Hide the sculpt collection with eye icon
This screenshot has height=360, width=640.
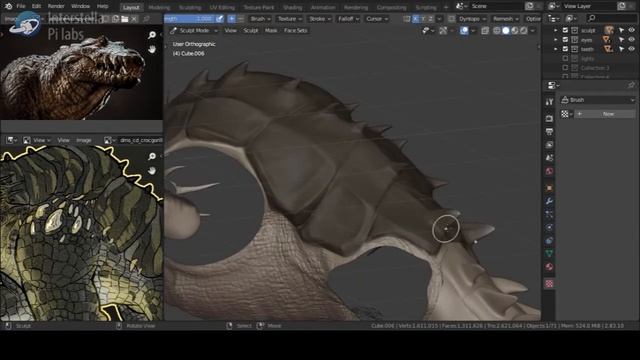point(631,30)
